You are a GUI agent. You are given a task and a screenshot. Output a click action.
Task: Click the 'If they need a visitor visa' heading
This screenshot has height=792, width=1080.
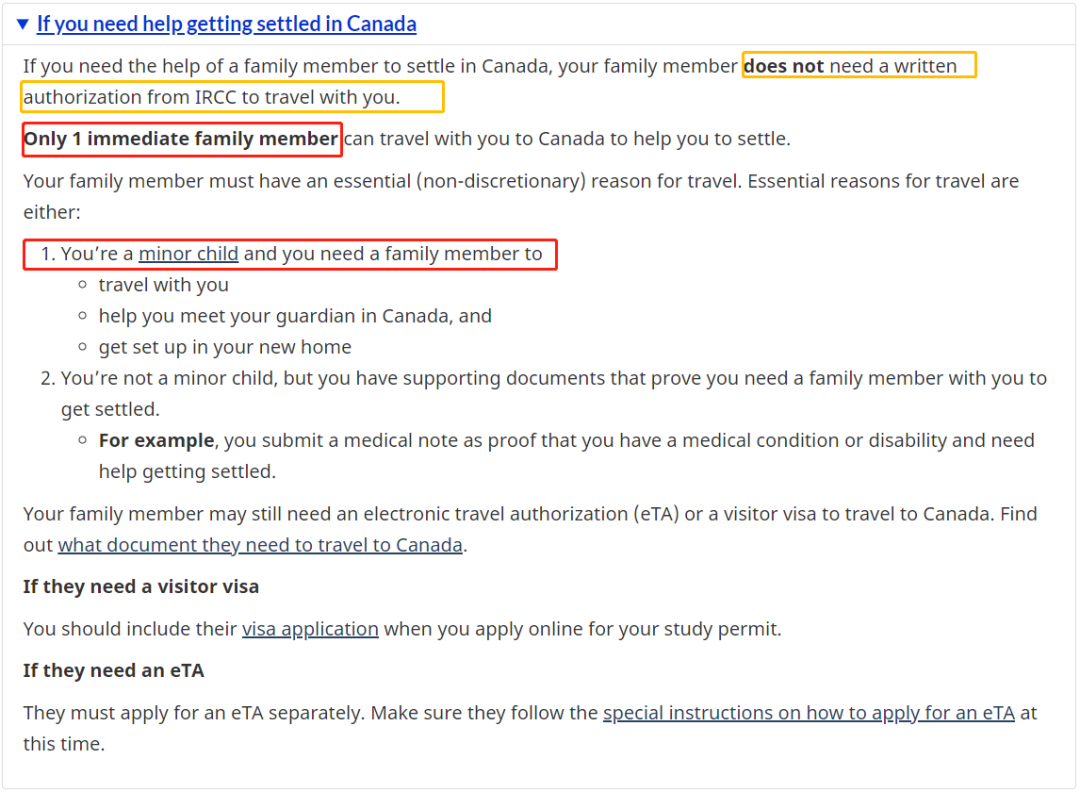(x=141, y=587)
